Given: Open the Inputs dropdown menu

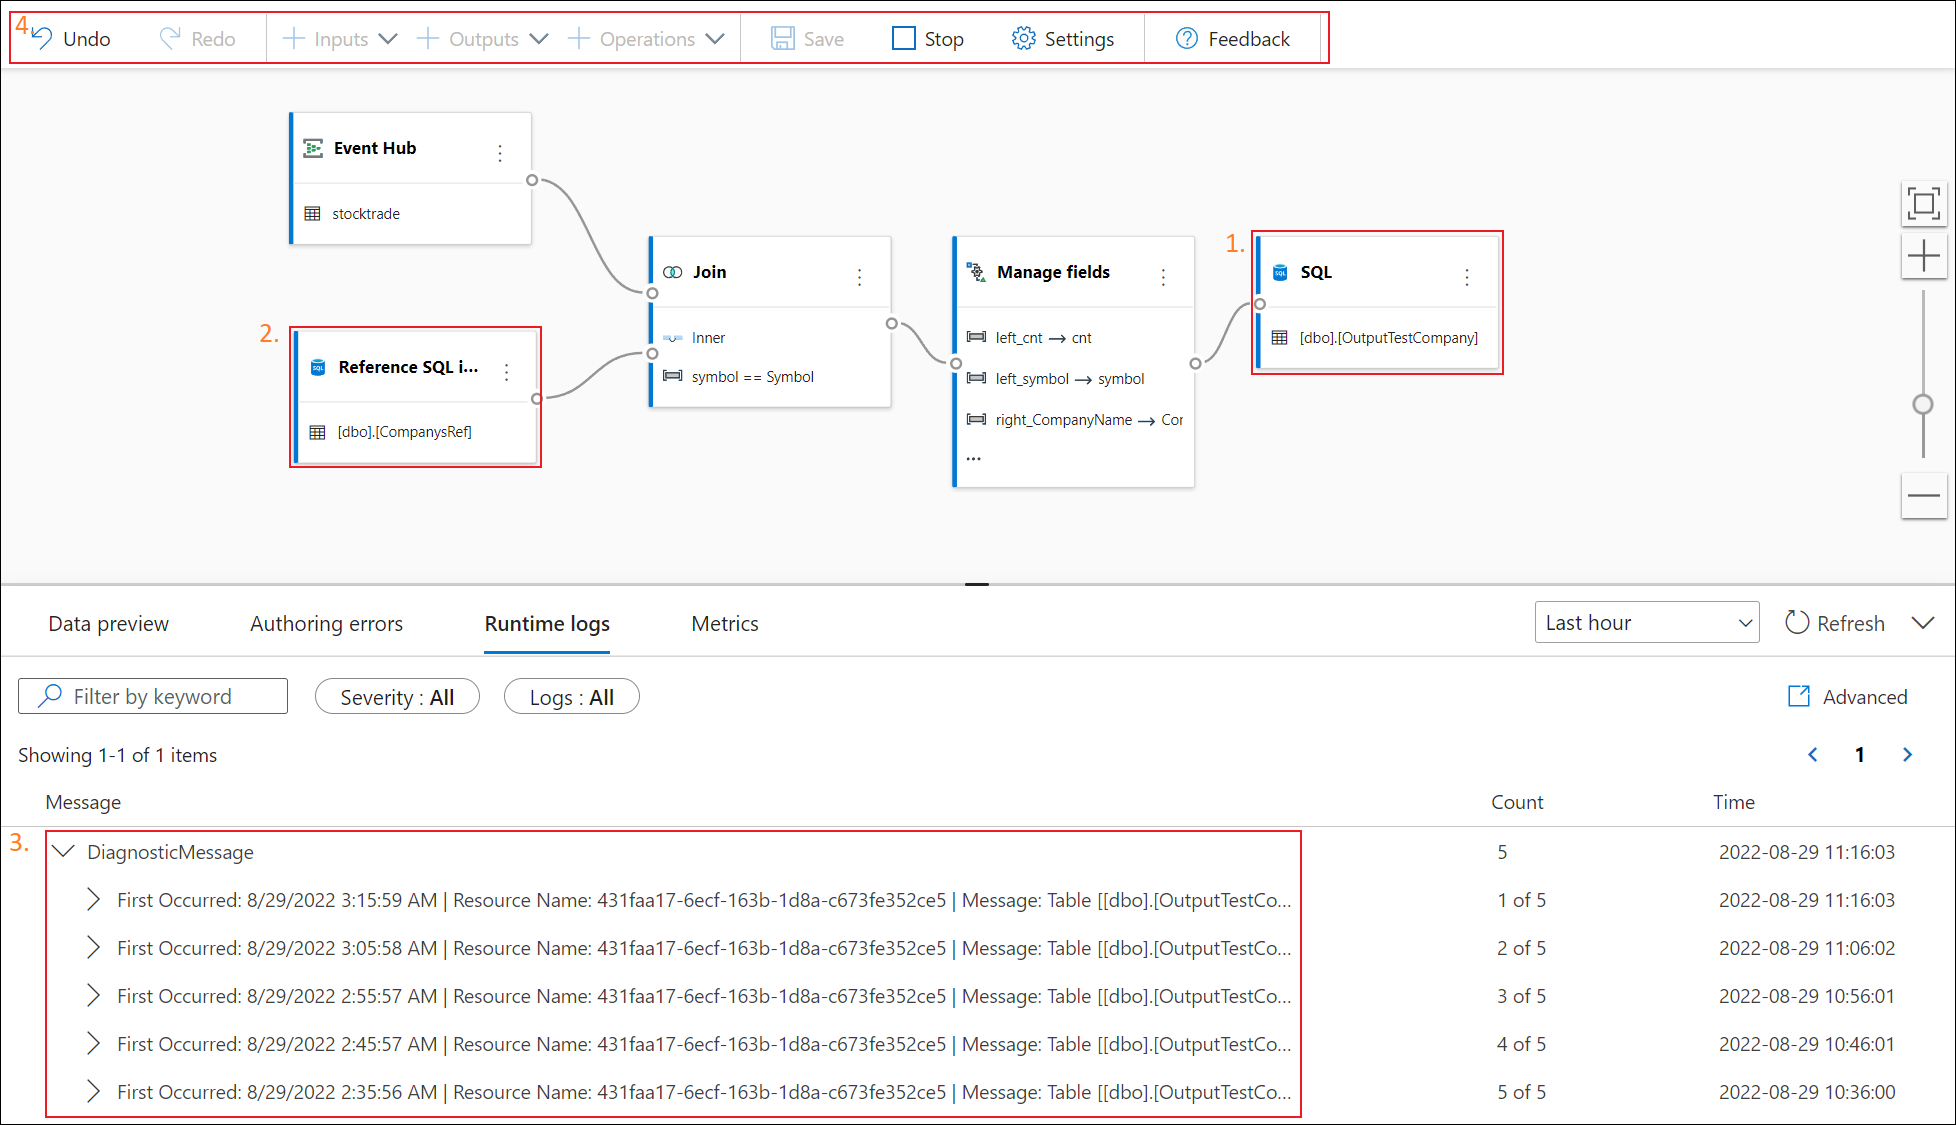Looking at the screenshot, I should pos(340,39).
